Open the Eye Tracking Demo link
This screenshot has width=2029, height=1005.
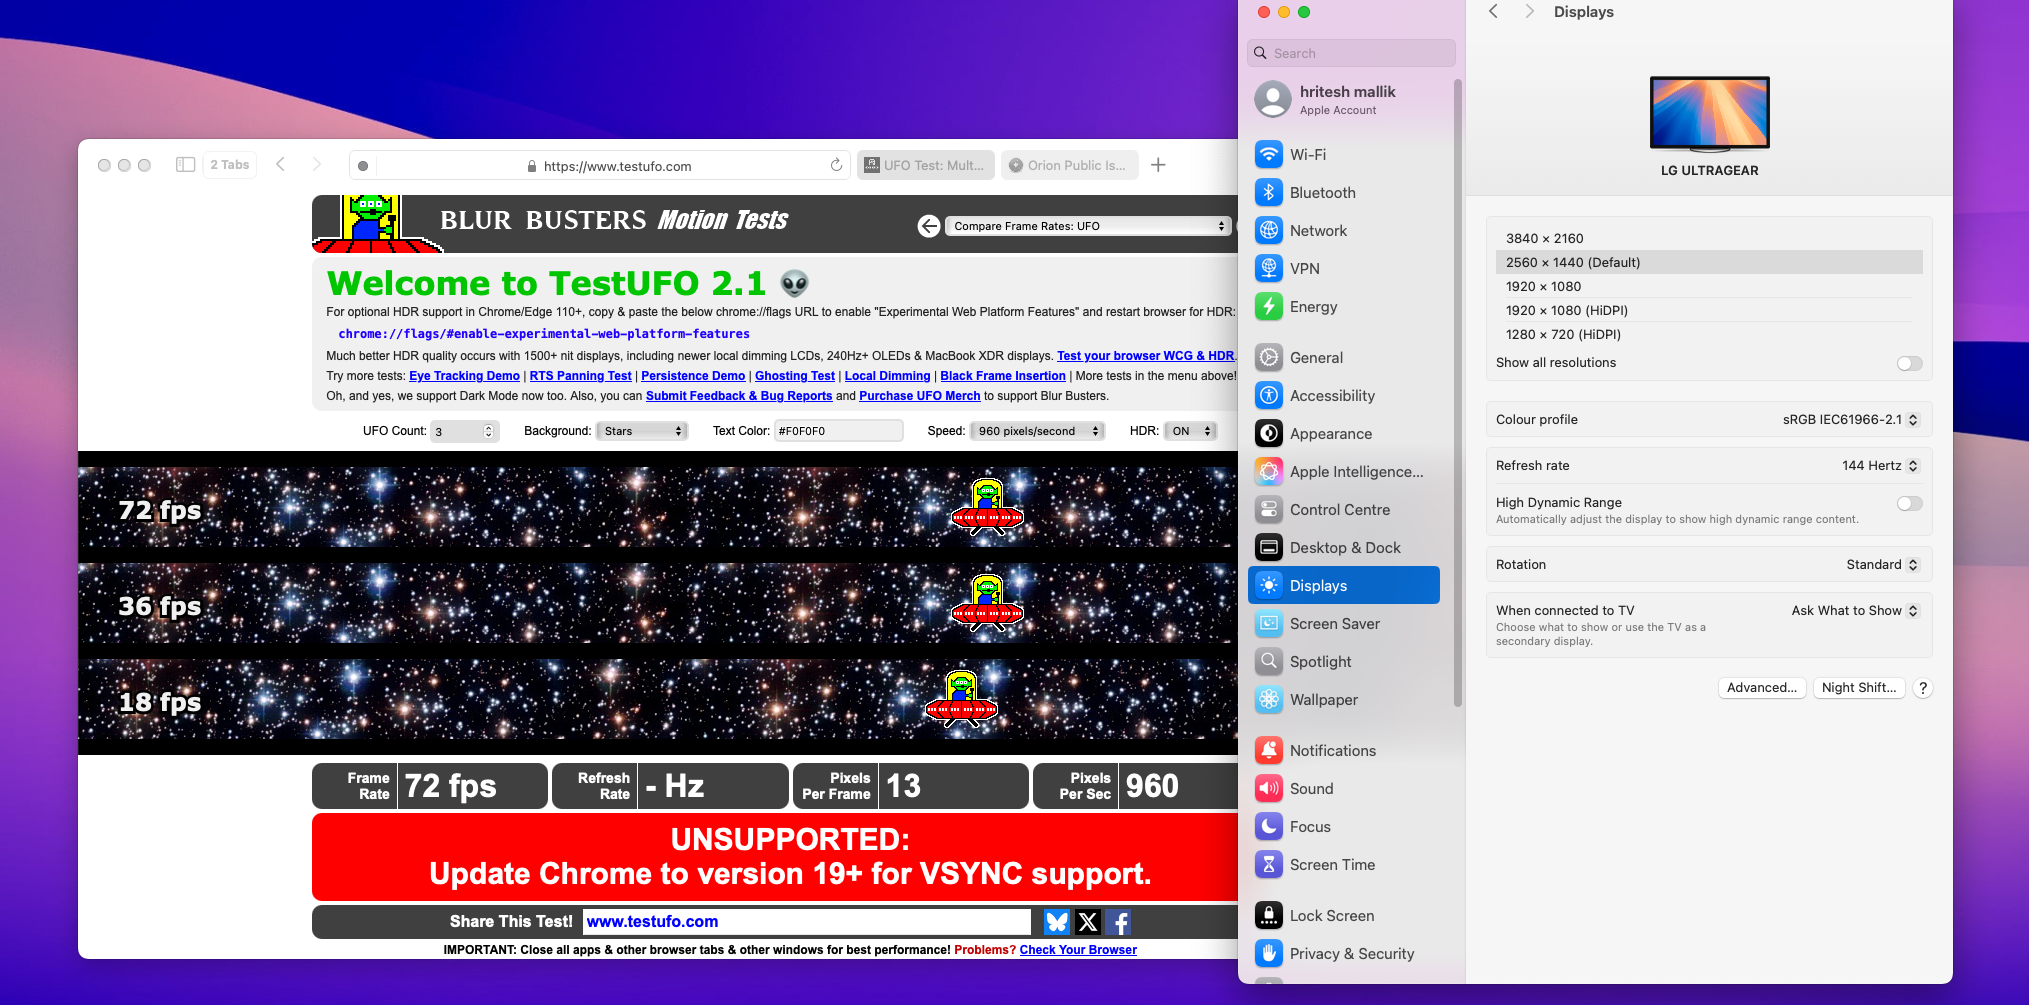click(464, 376)
